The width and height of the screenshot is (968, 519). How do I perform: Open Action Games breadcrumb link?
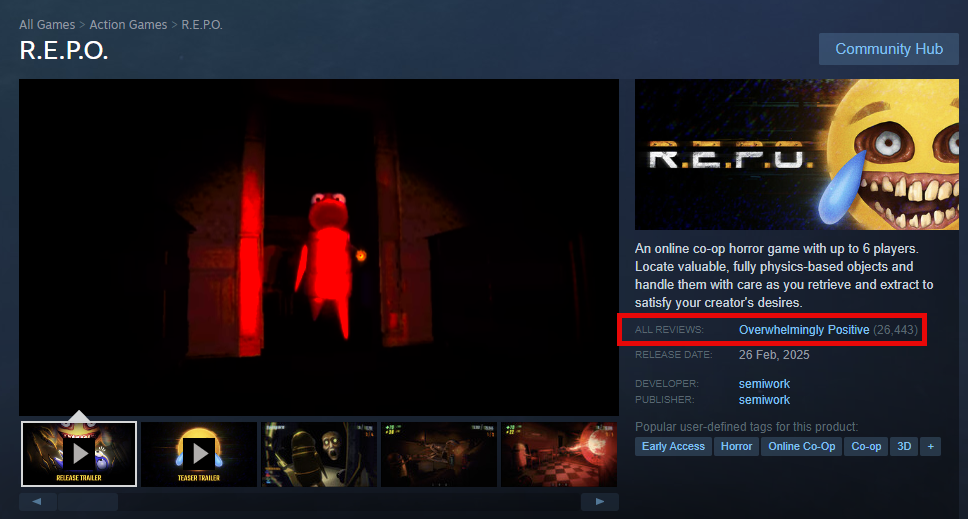[x=128, y=25]
